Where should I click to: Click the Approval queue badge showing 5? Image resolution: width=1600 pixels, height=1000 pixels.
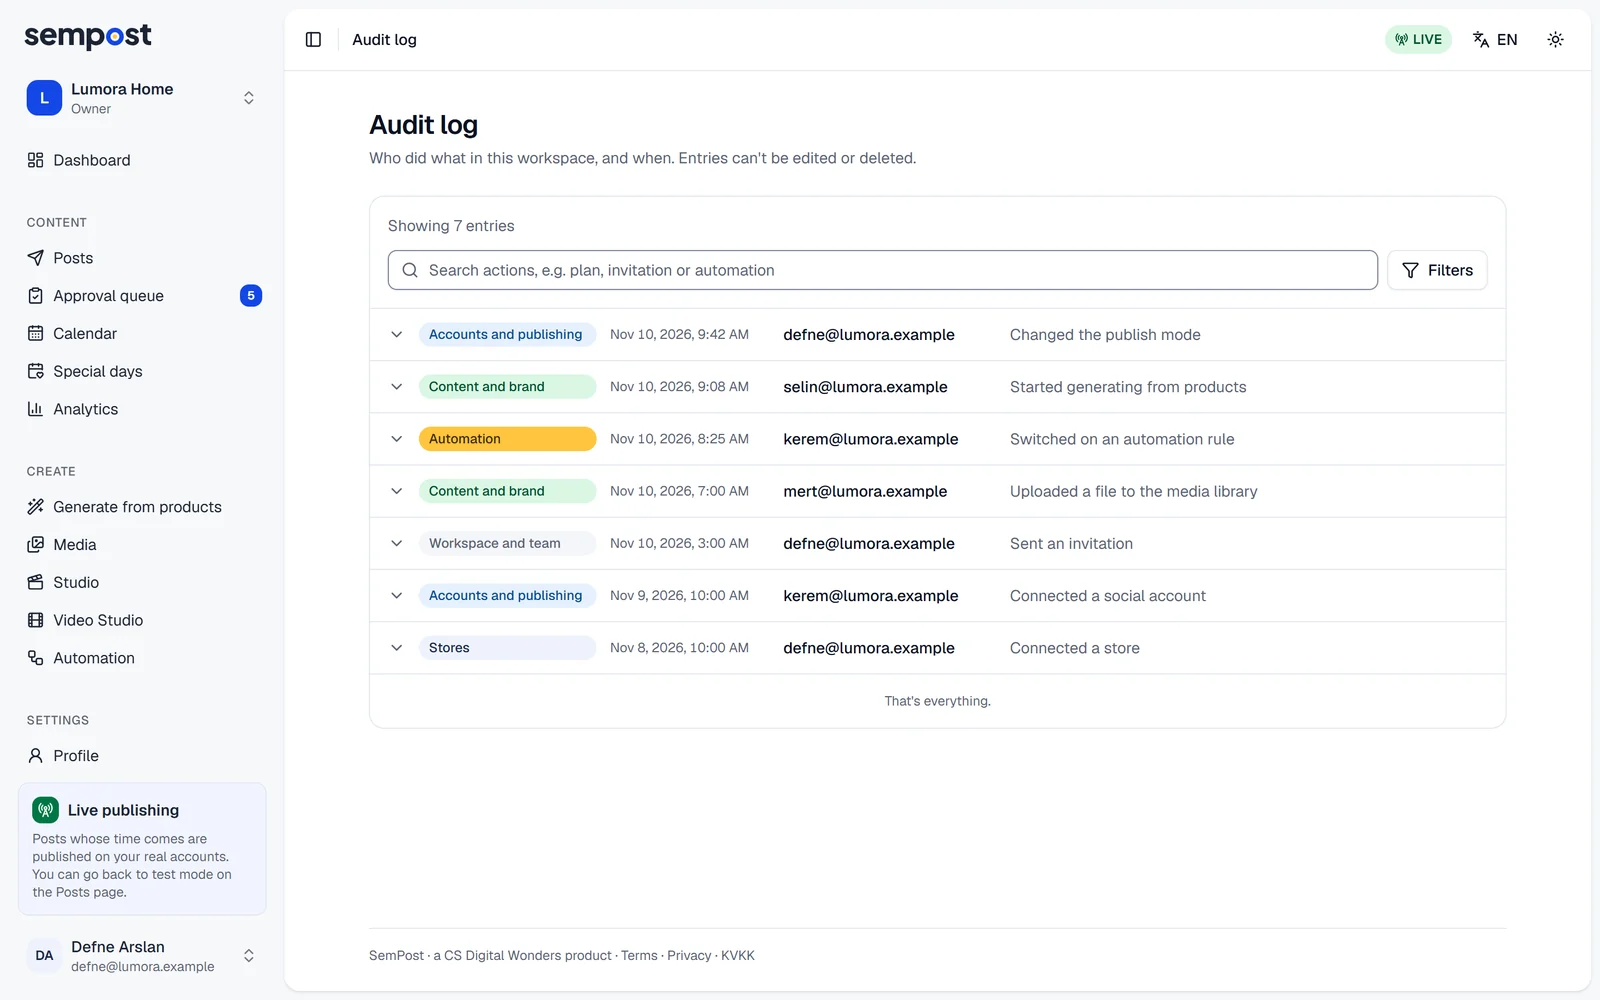click(x=251, y=296)
